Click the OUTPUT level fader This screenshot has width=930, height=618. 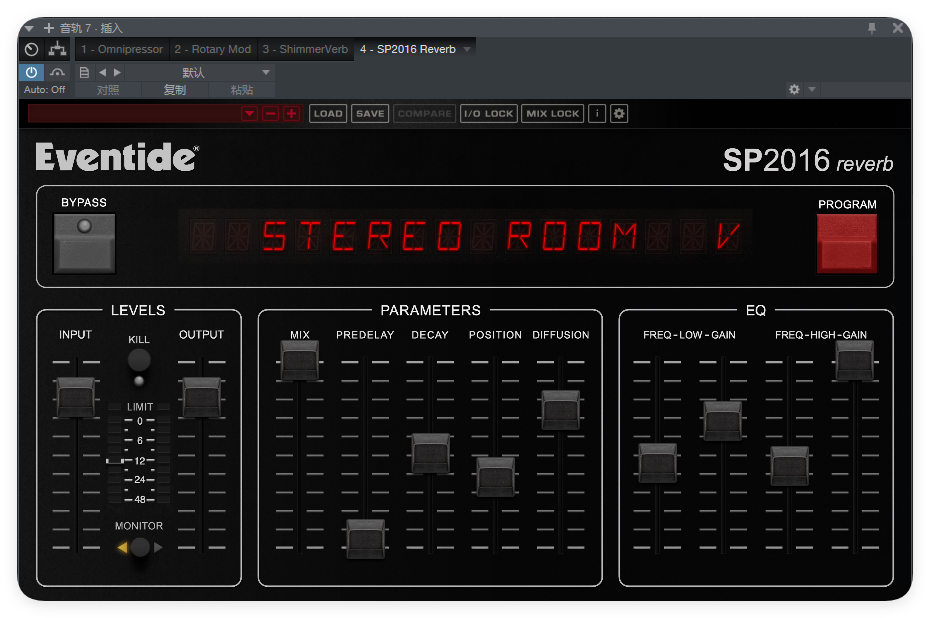202,397
